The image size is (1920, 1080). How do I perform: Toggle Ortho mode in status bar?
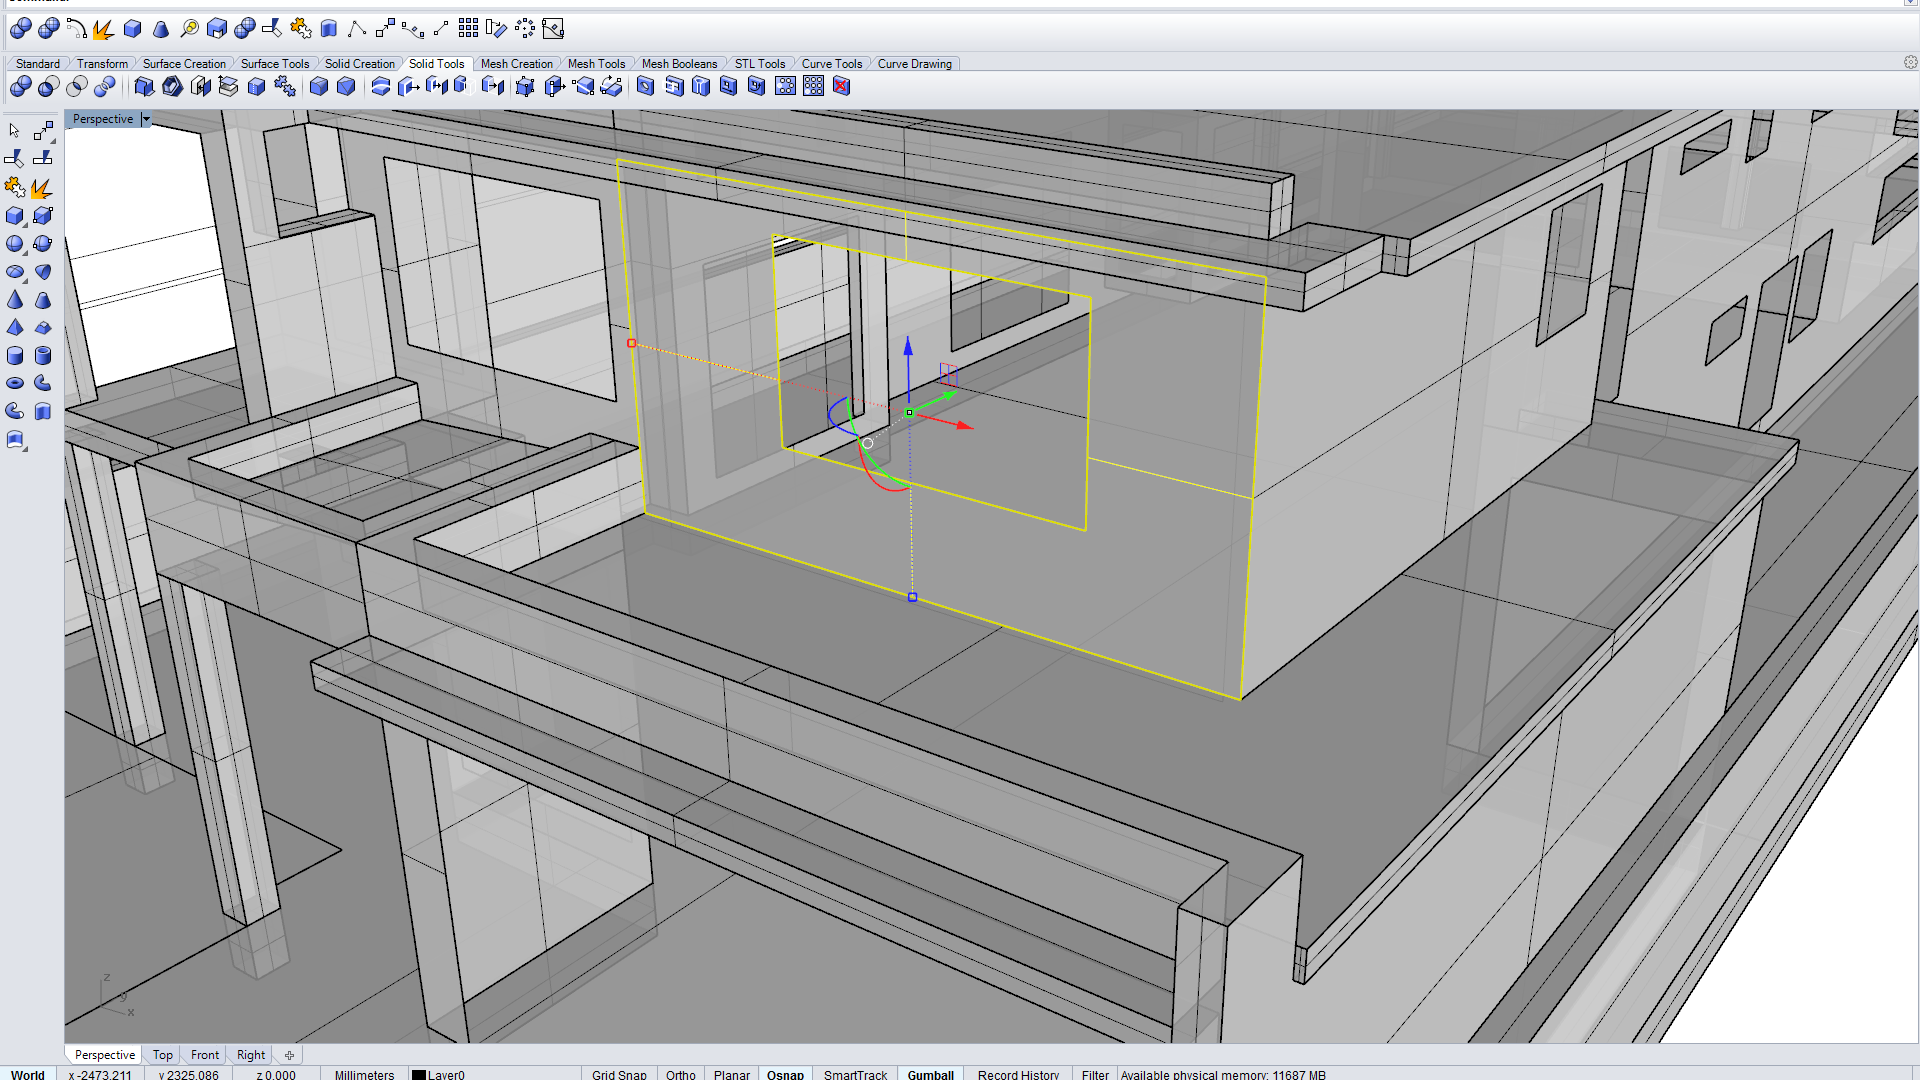click(680, 1074)
